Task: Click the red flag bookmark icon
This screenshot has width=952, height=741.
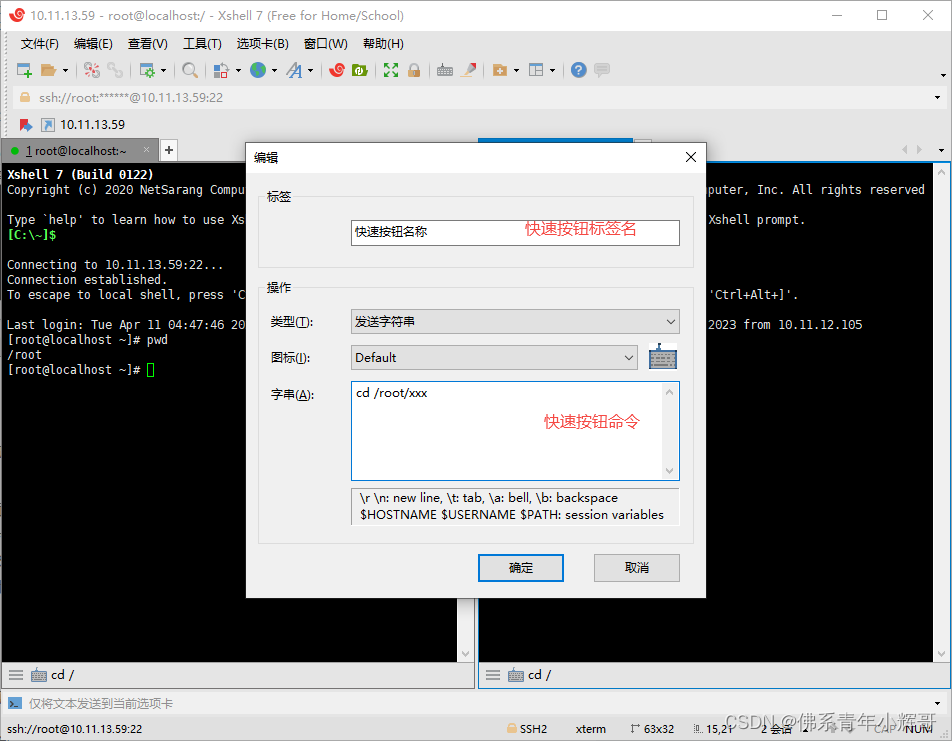Action: coord(26,125)
